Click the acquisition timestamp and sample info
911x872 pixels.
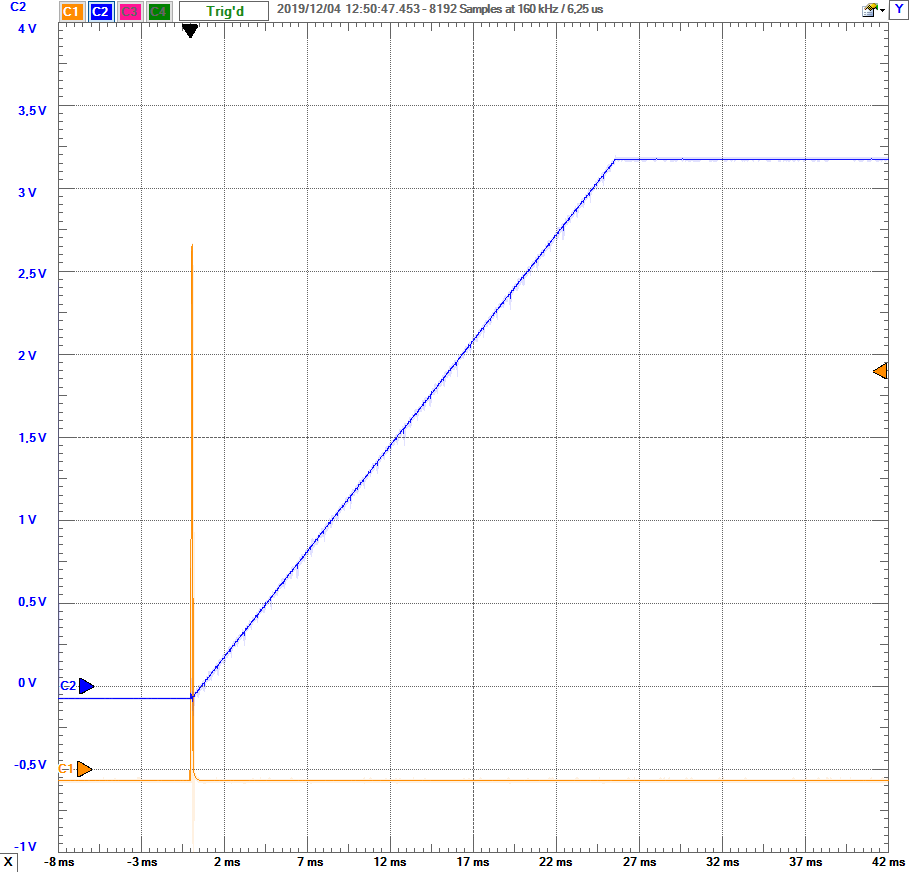click(440, 9)
